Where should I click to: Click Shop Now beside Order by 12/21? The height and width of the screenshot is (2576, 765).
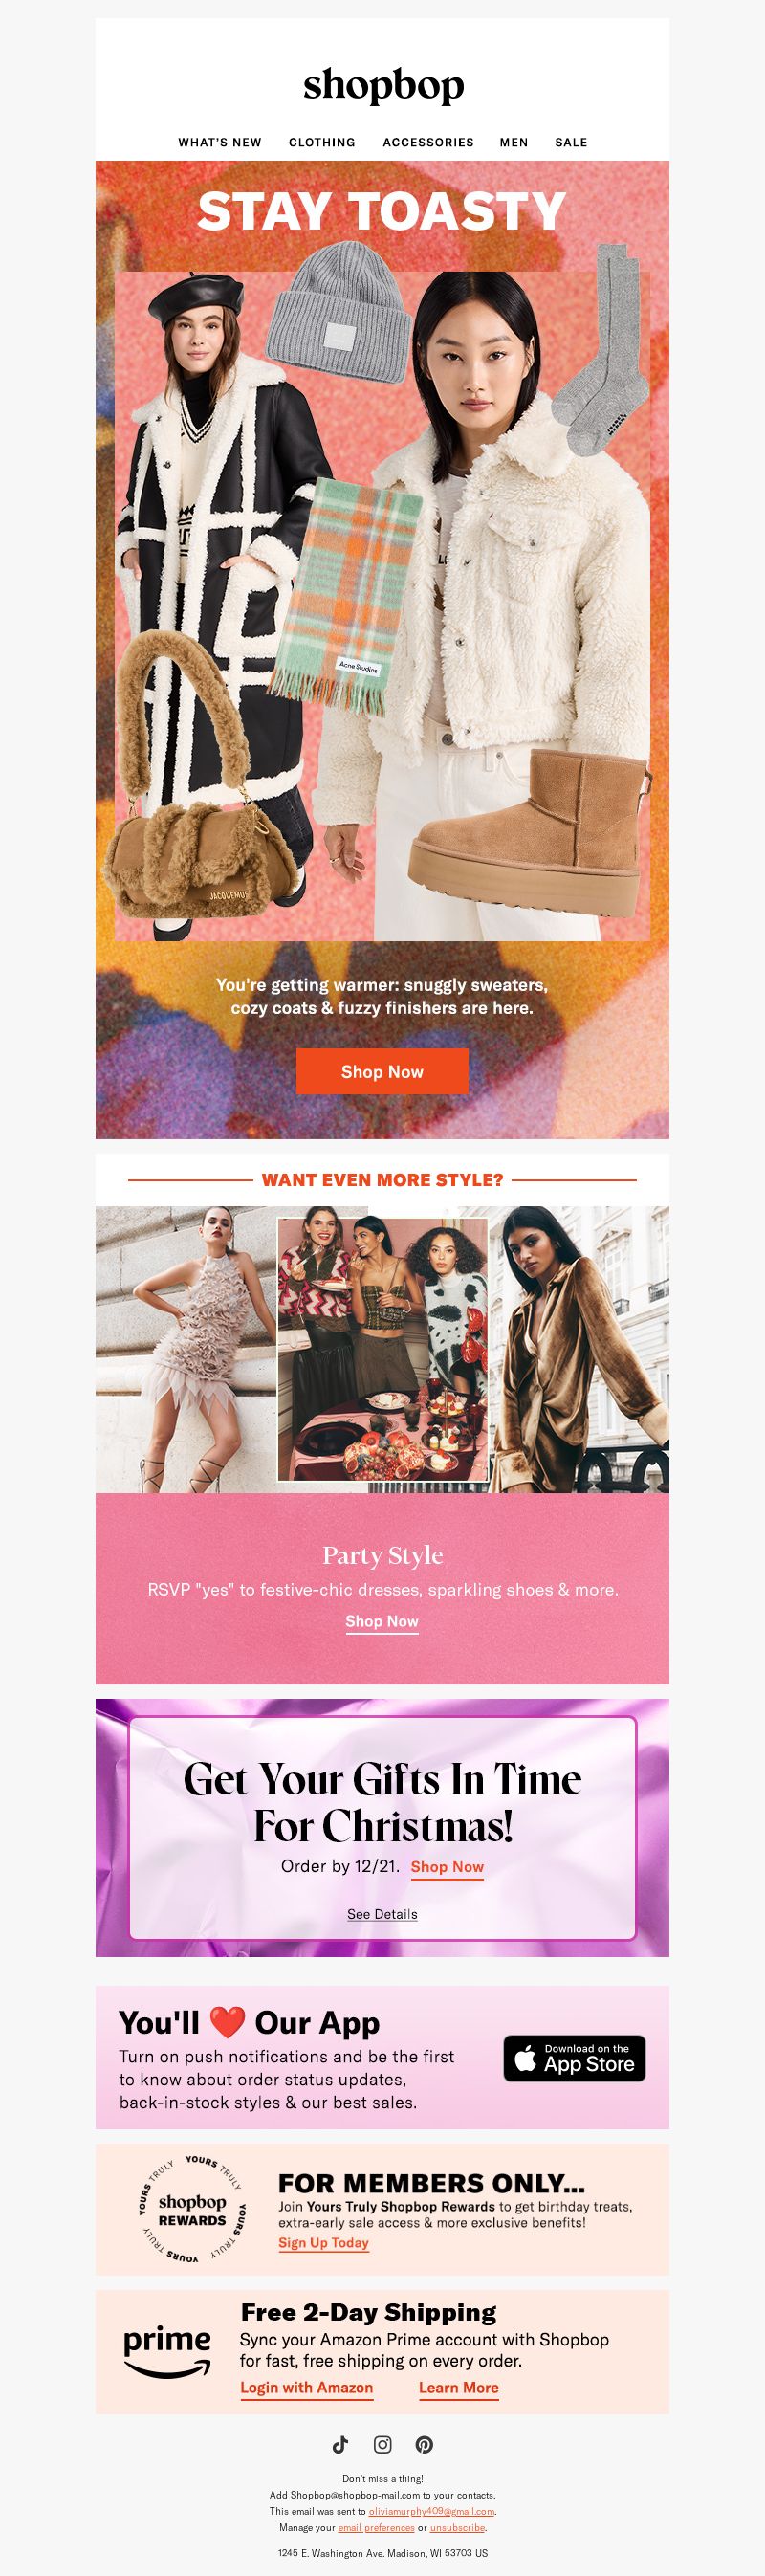(x=447, y=1867)
